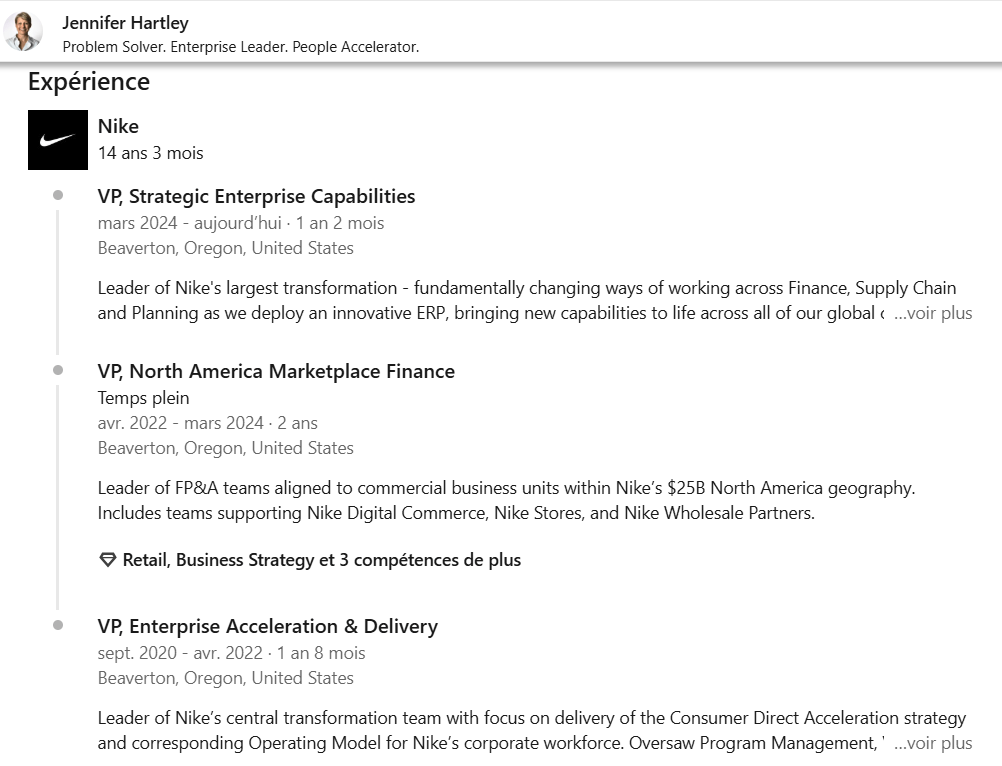Click the '14 ans 3 mois' tenure text

(150, 153)
